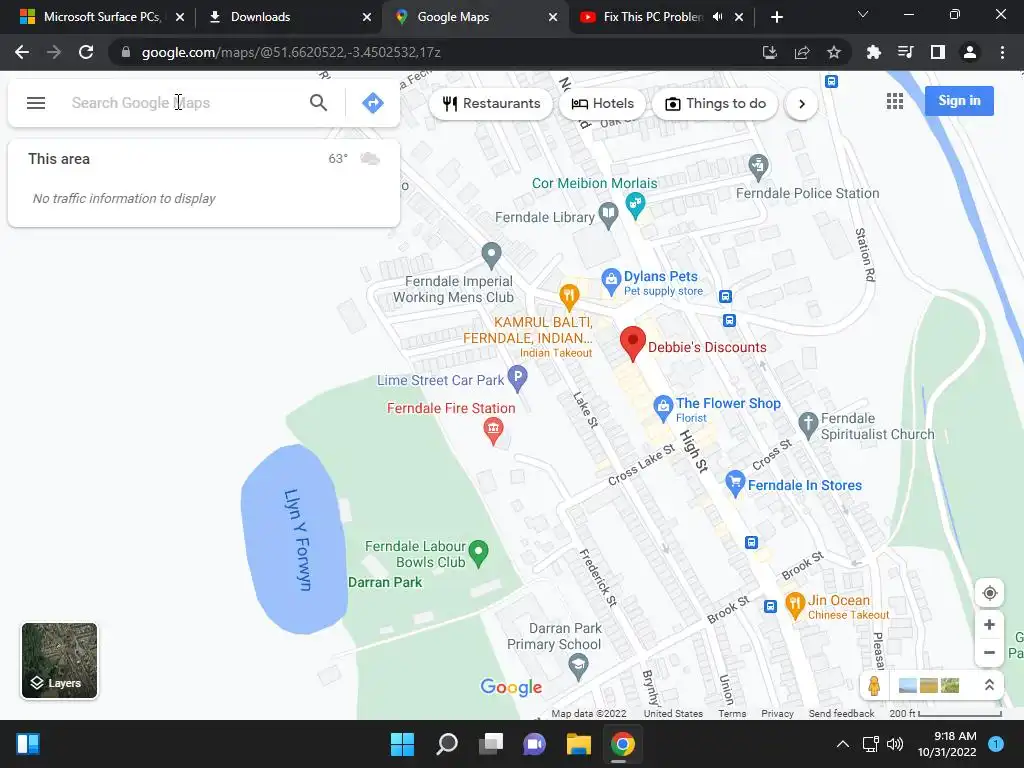The image size is (1024, 768).
Task: Open the Widgets icon at taskbar left
Action: (x=28, y=744)
